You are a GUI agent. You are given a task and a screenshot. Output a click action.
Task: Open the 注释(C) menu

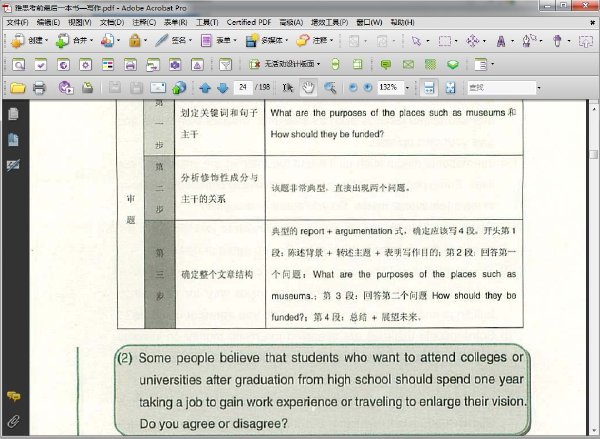(144, 23)
